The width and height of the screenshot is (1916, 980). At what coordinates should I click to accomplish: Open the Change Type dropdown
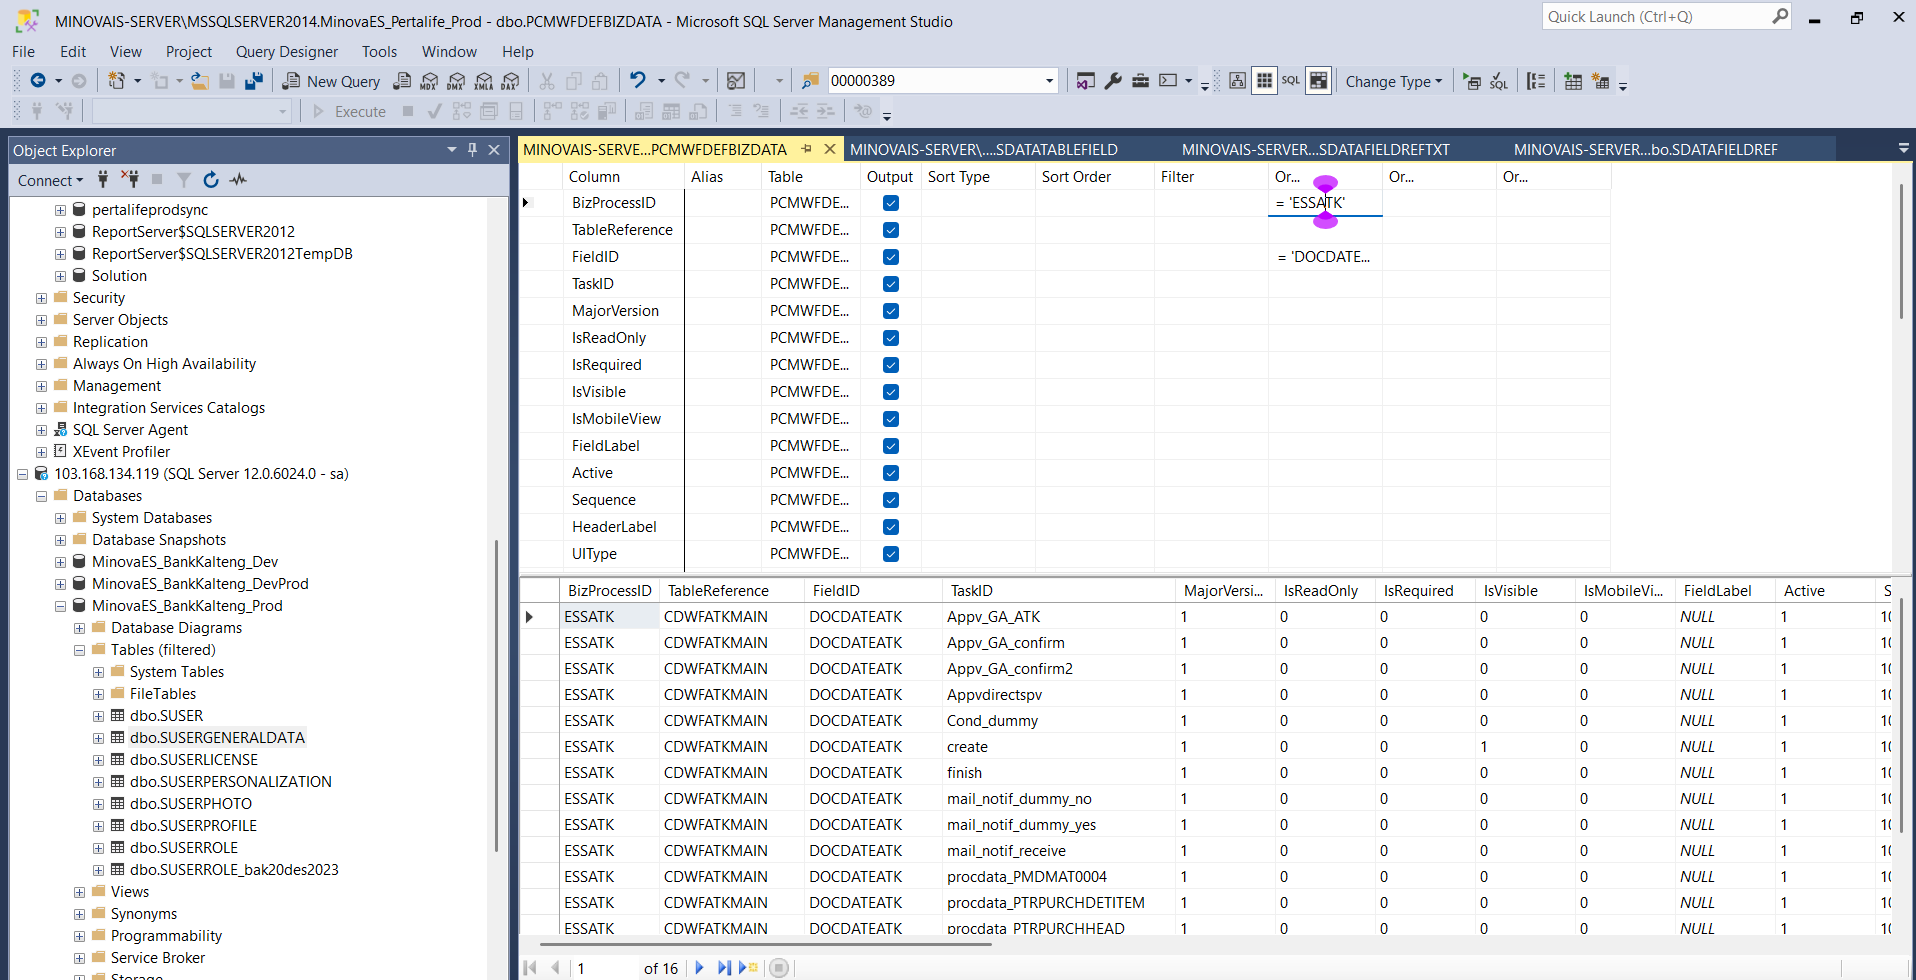point(1394,81)
